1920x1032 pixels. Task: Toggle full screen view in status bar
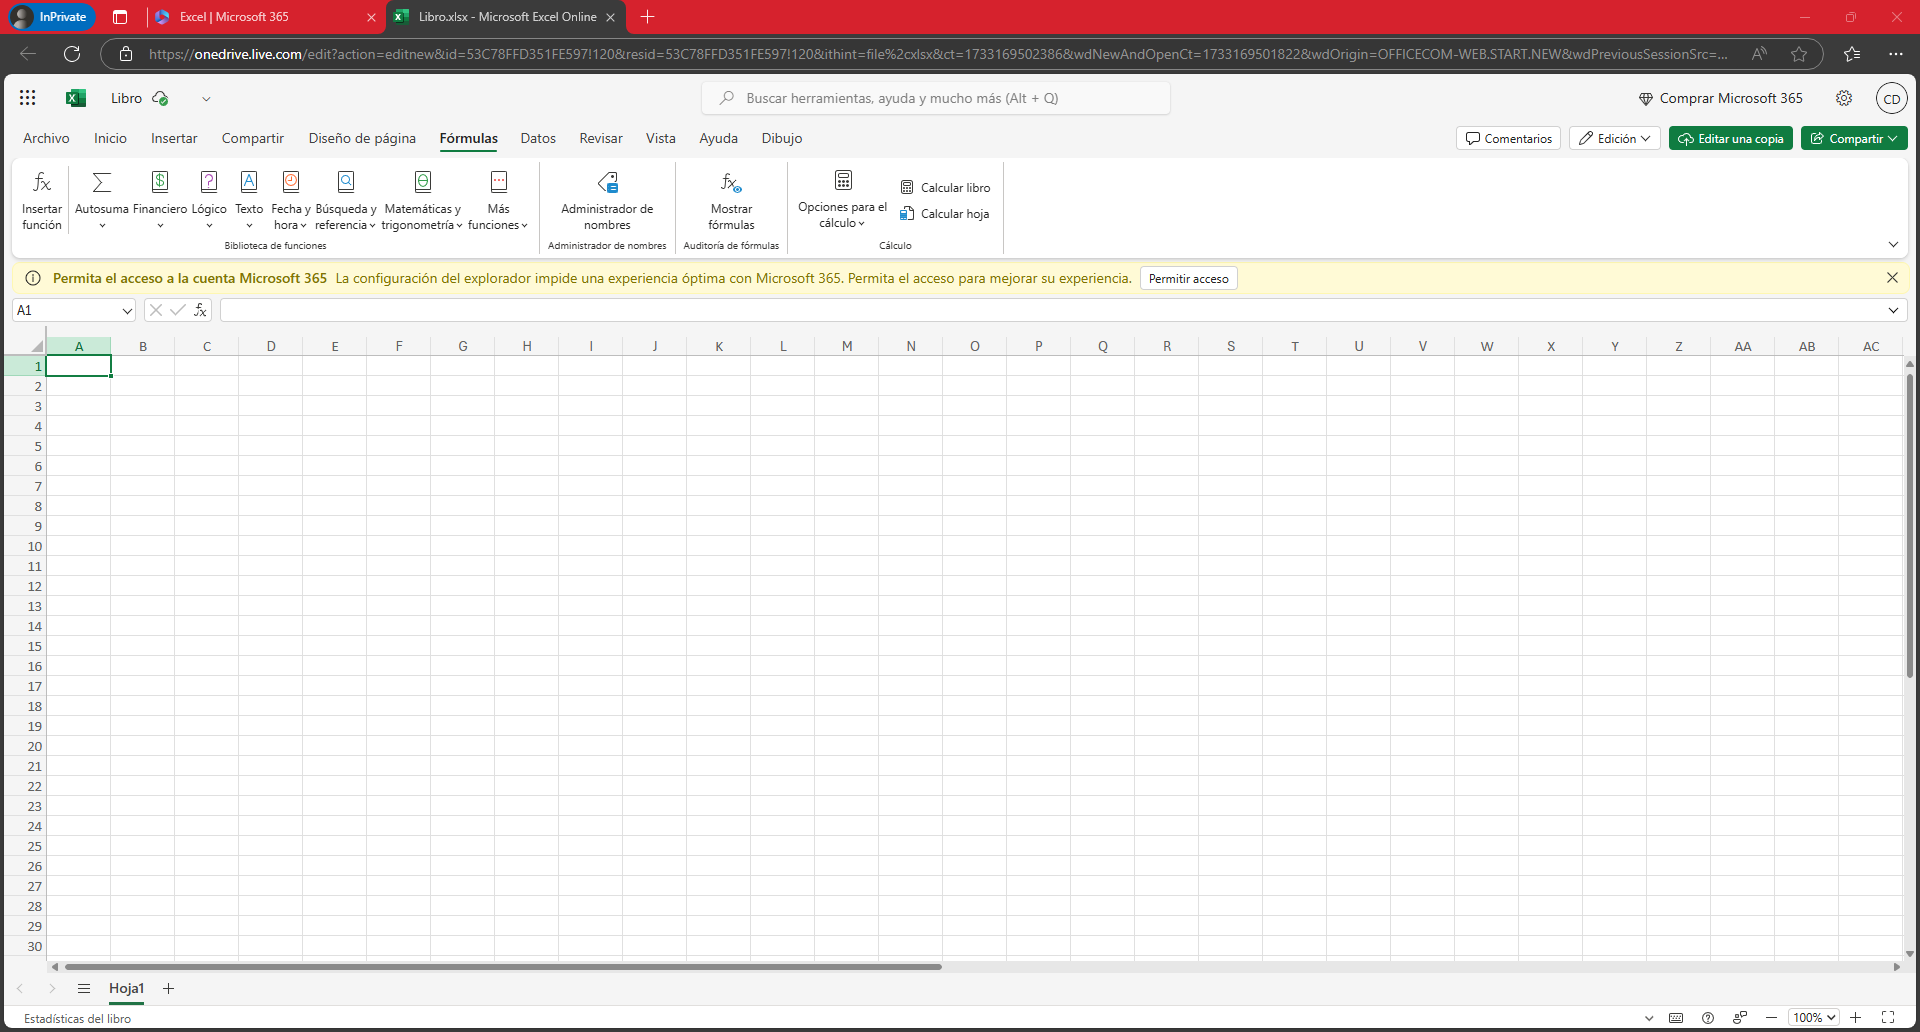(1888, 1018)
